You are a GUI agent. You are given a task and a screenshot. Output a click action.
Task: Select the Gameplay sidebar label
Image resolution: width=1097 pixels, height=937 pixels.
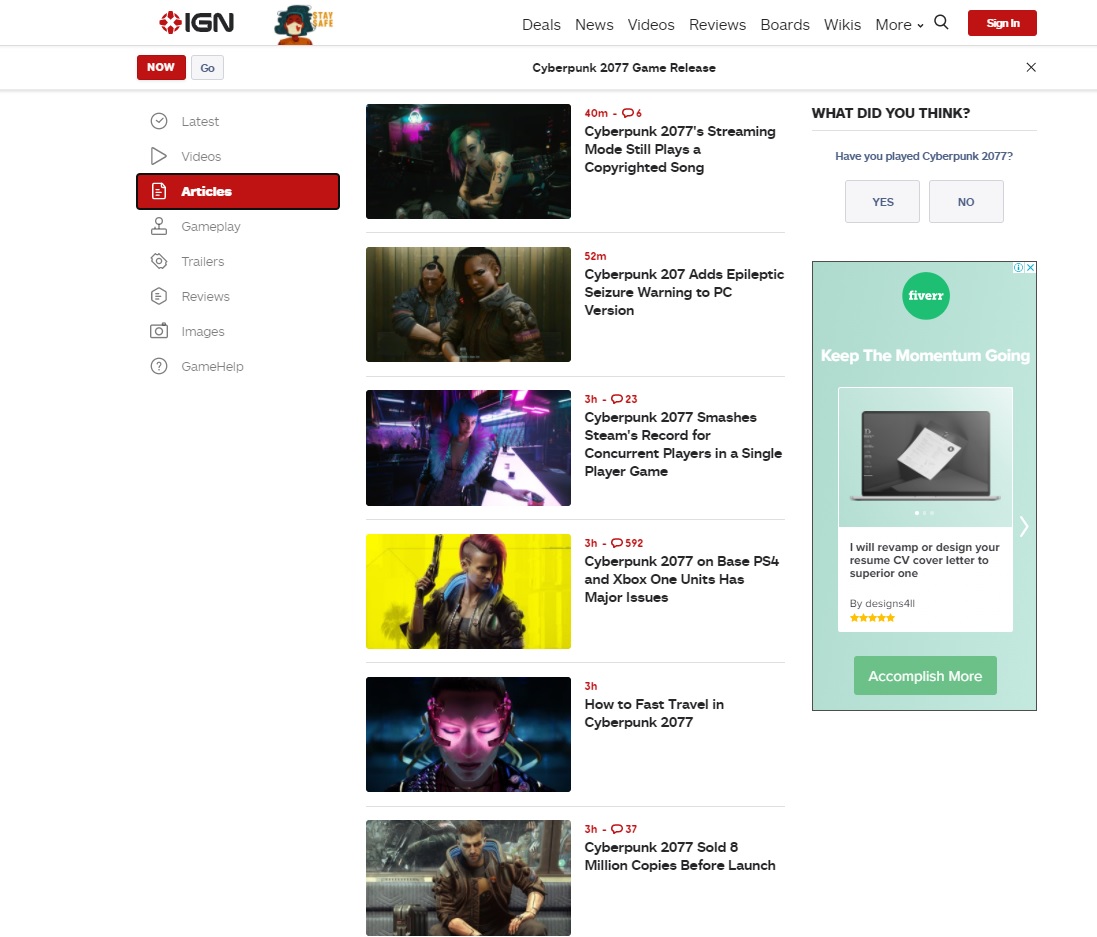pos(211,227)
